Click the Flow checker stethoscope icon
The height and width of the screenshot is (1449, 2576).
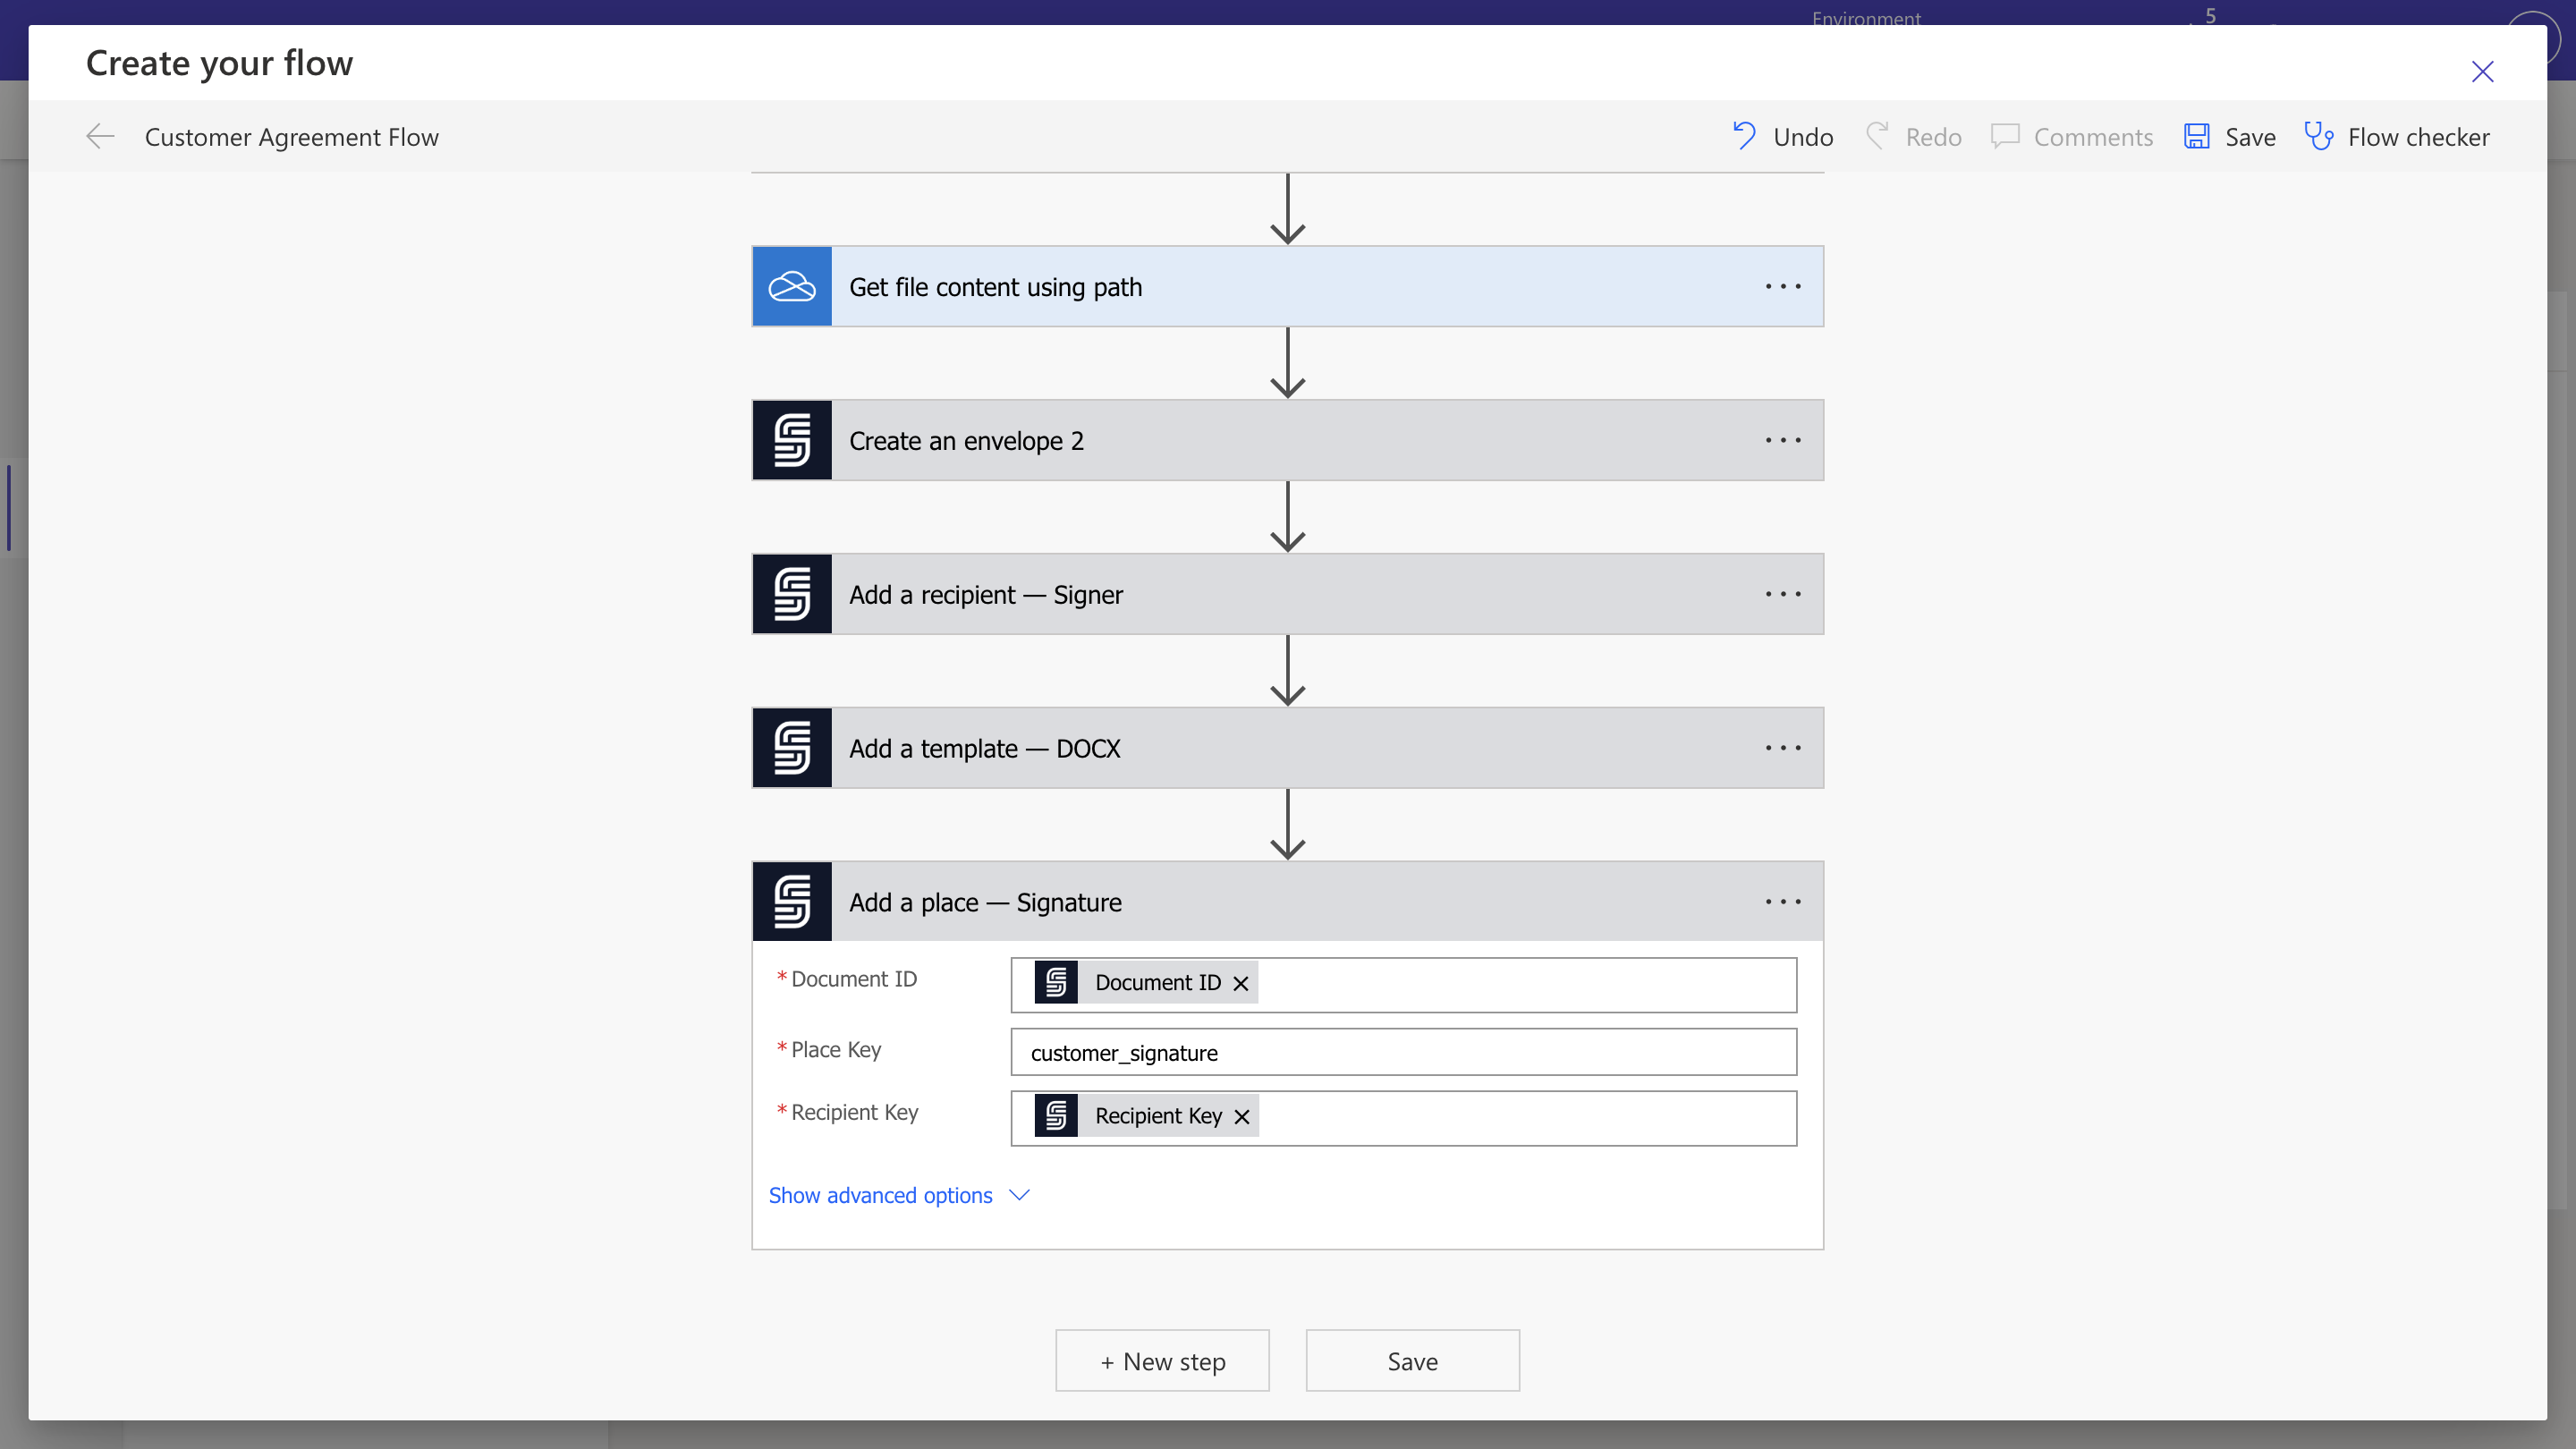pyautogui.click(x=2318, y=137)
